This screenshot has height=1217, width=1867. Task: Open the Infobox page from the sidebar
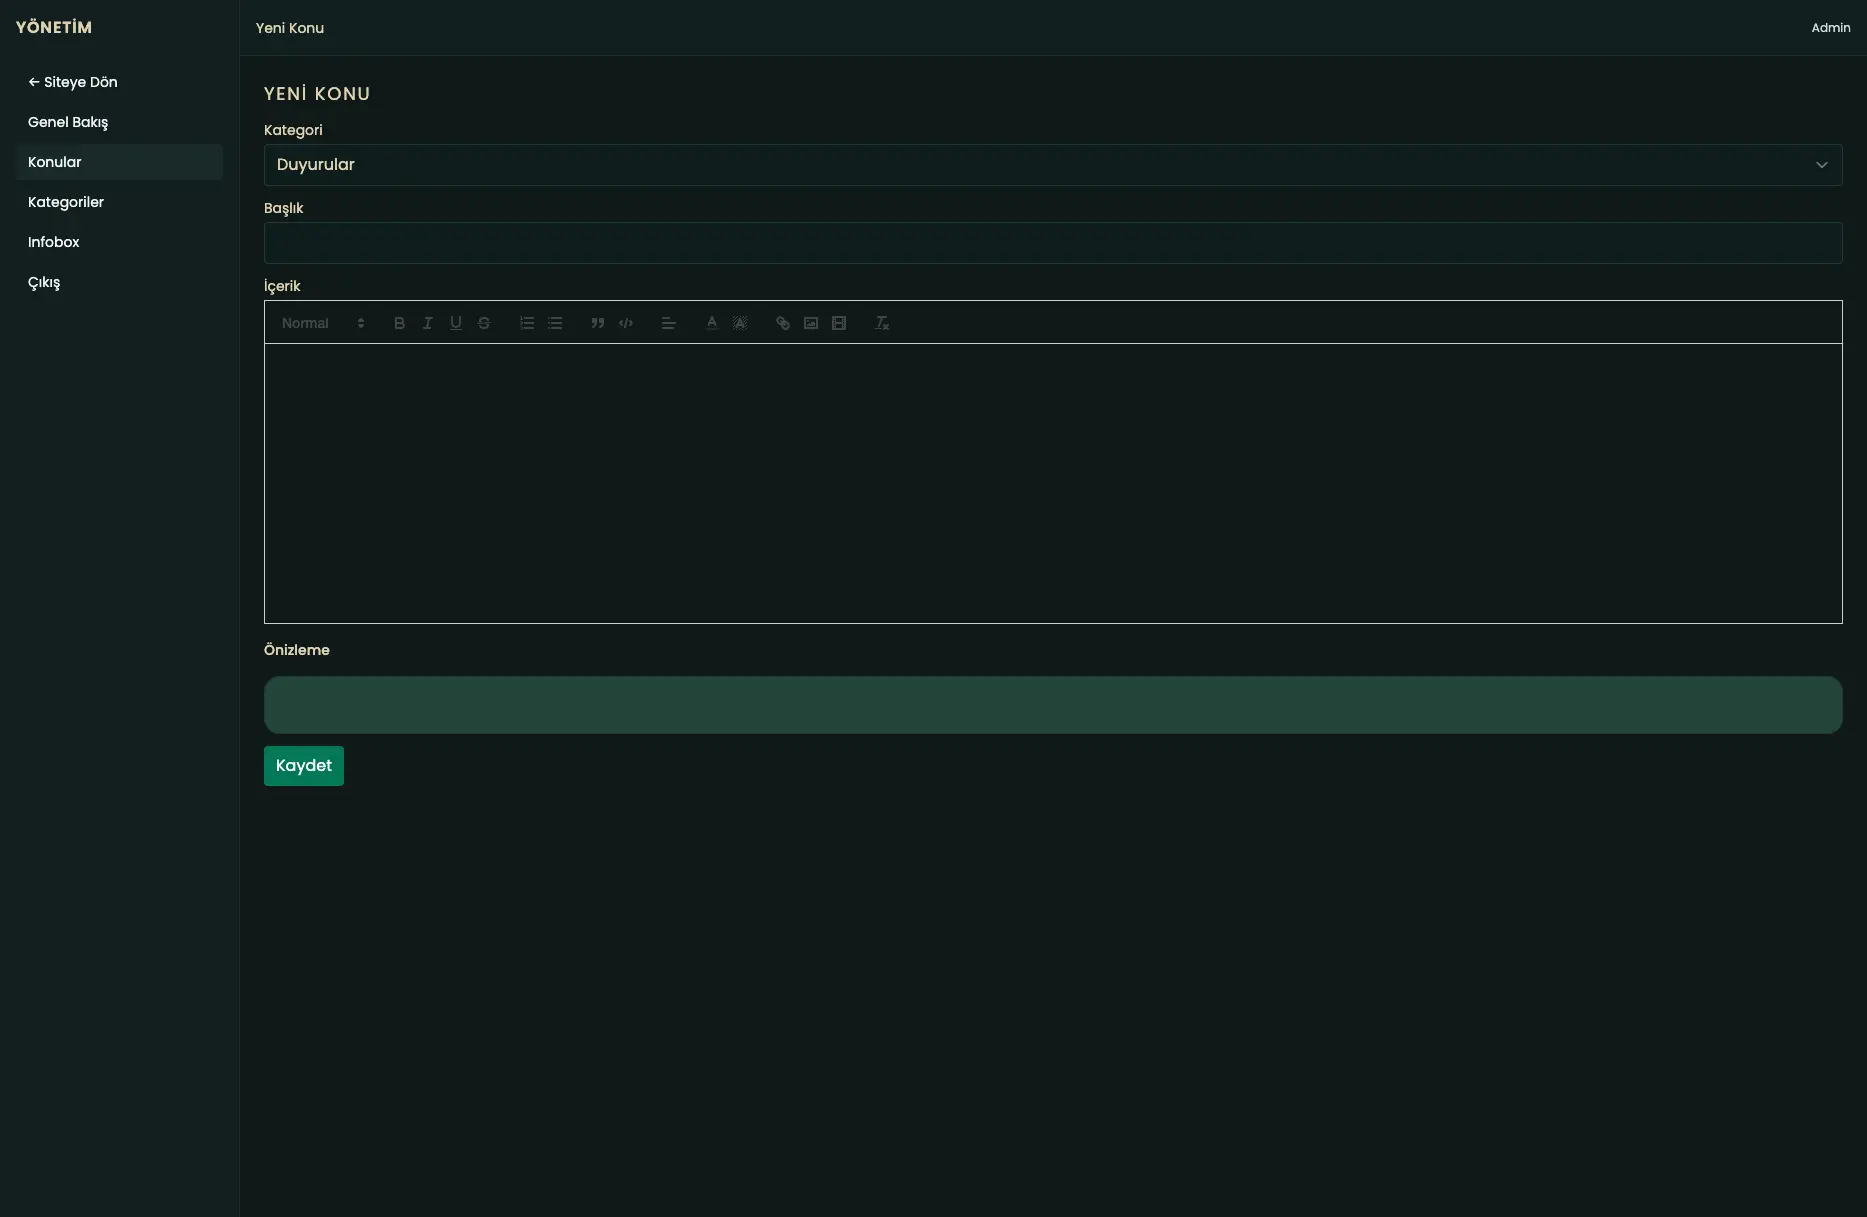click(x=53, y=242)
